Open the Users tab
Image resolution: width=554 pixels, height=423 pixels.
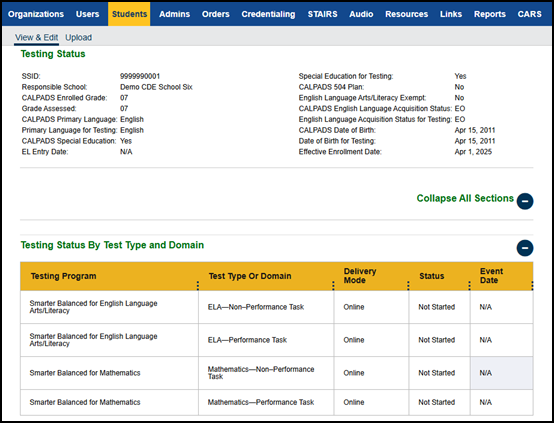88,14
